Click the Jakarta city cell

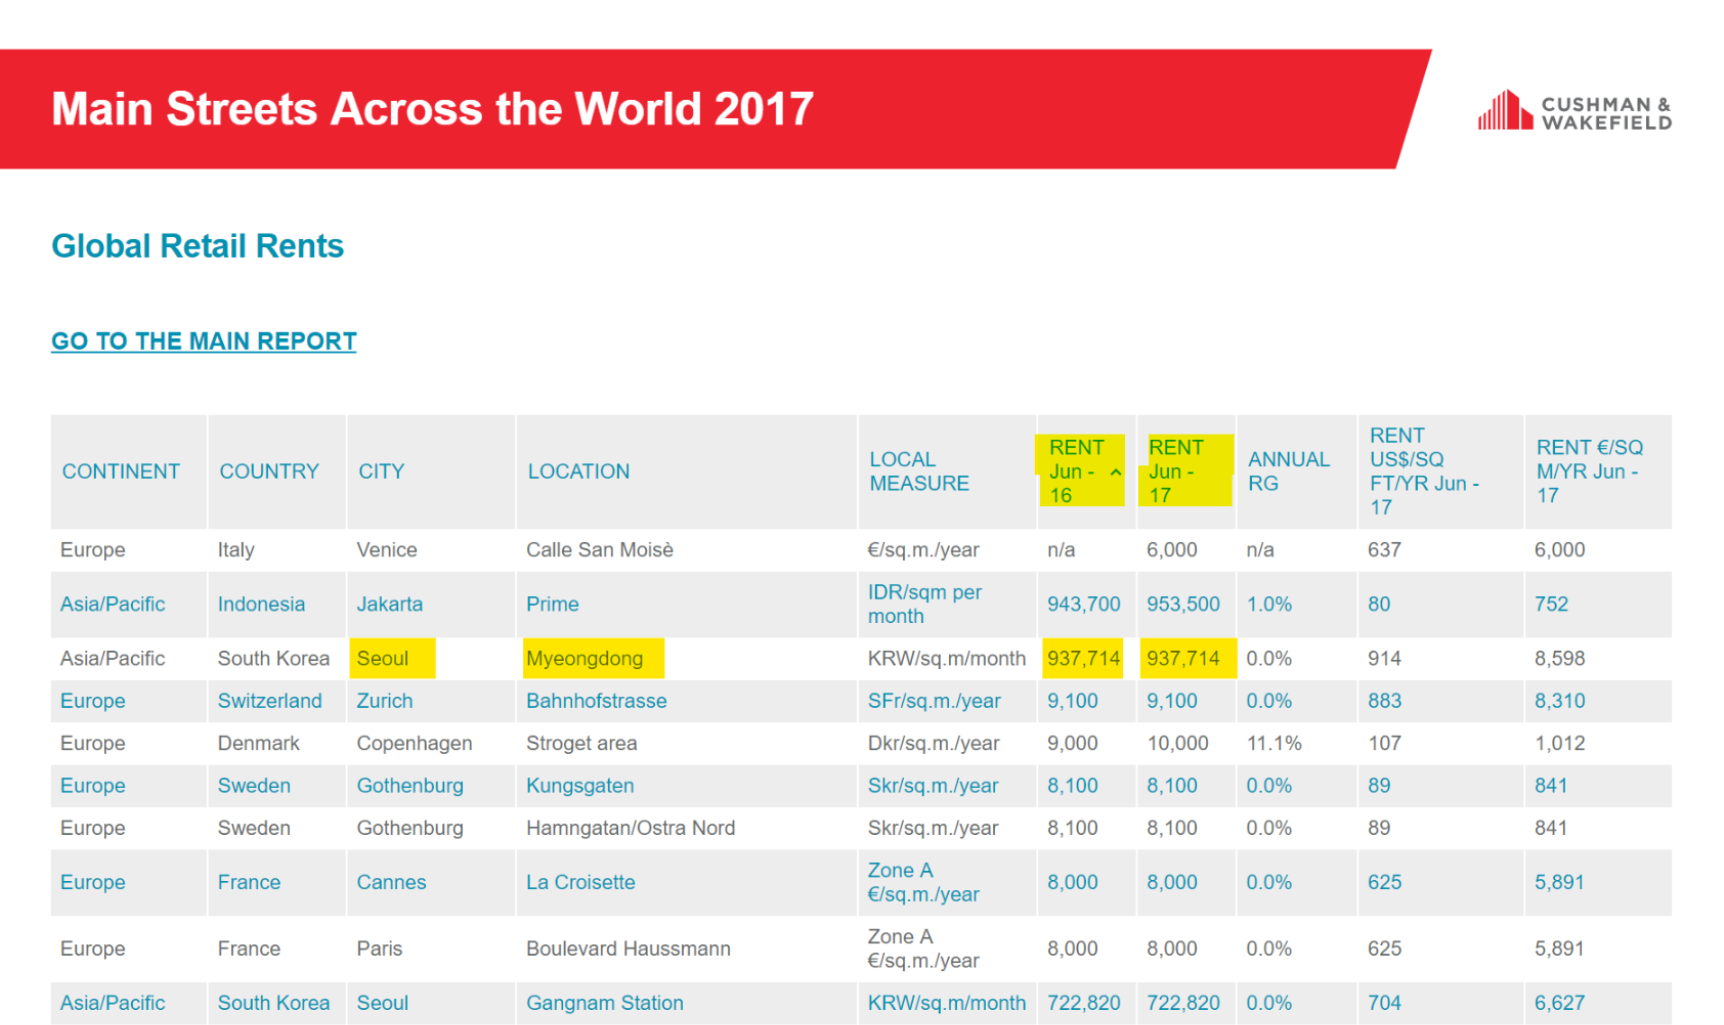[x=389, y=604]
